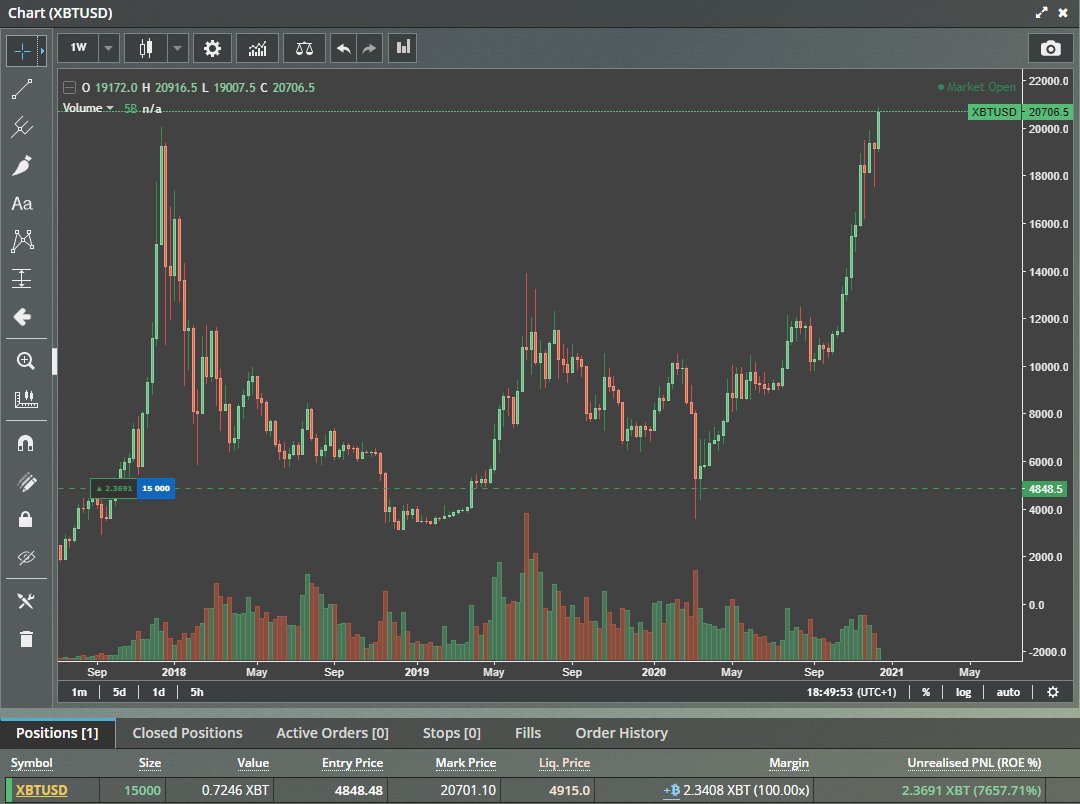Switch to the Stops [0] tab

452,733
